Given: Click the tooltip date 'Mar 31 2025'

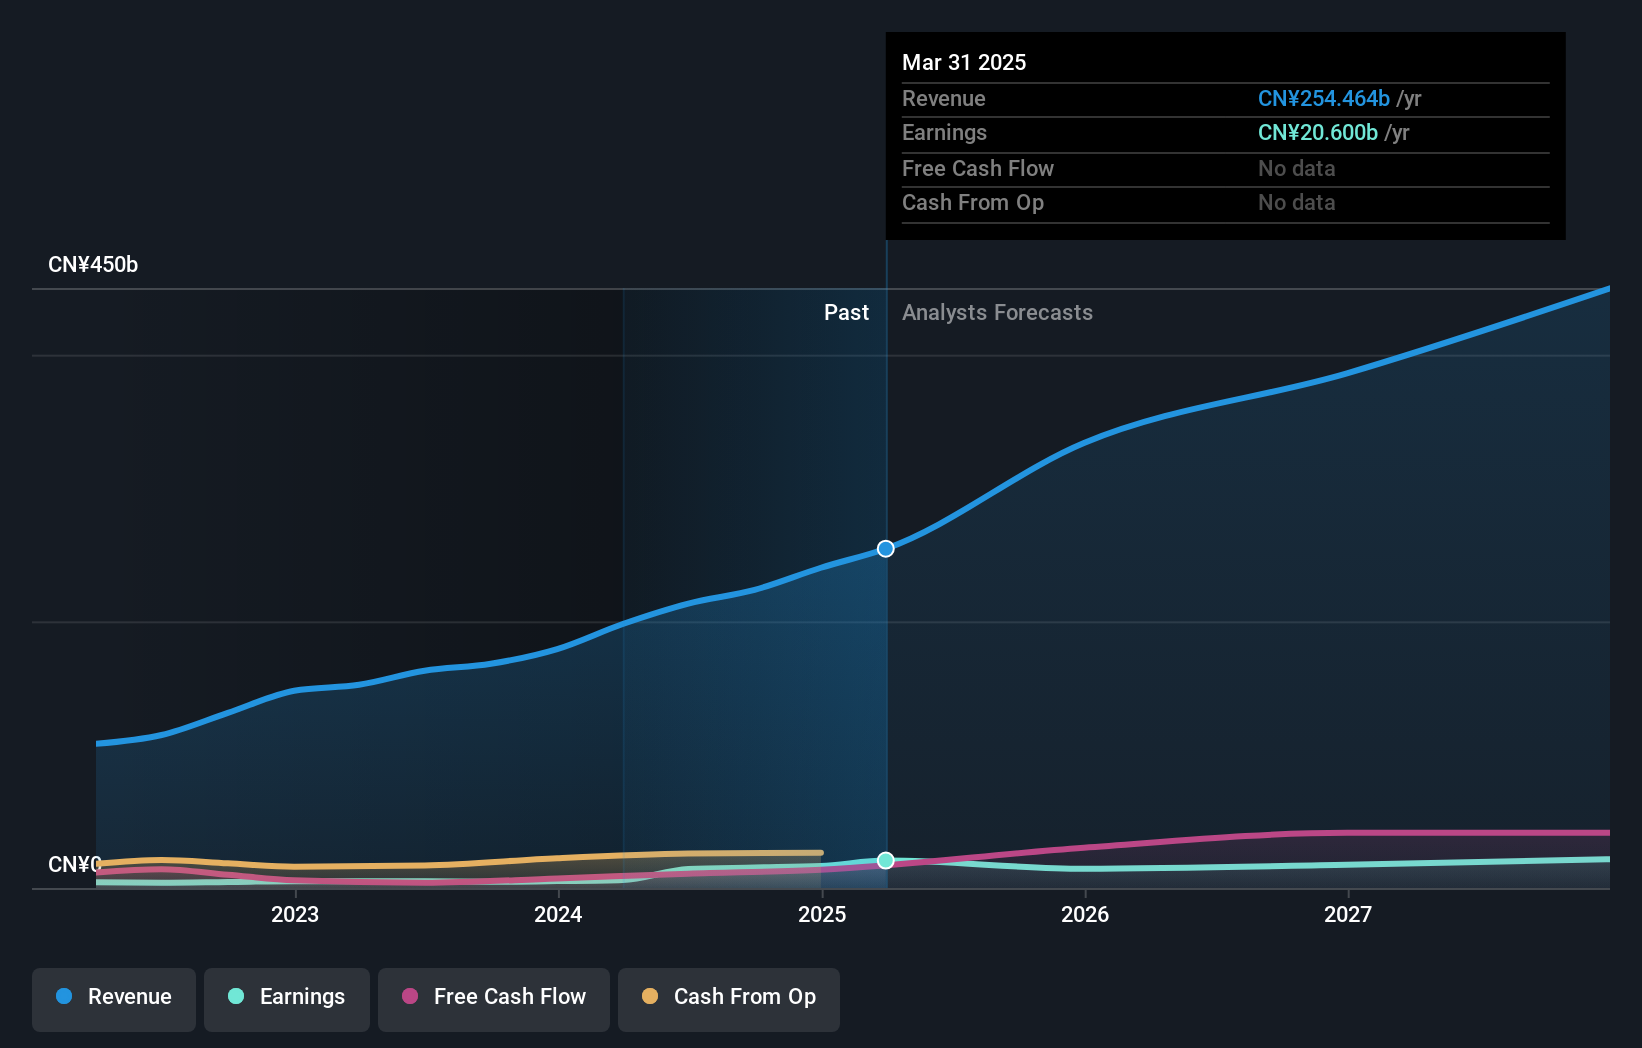Looking at the screenshot, I should (964, 62).
